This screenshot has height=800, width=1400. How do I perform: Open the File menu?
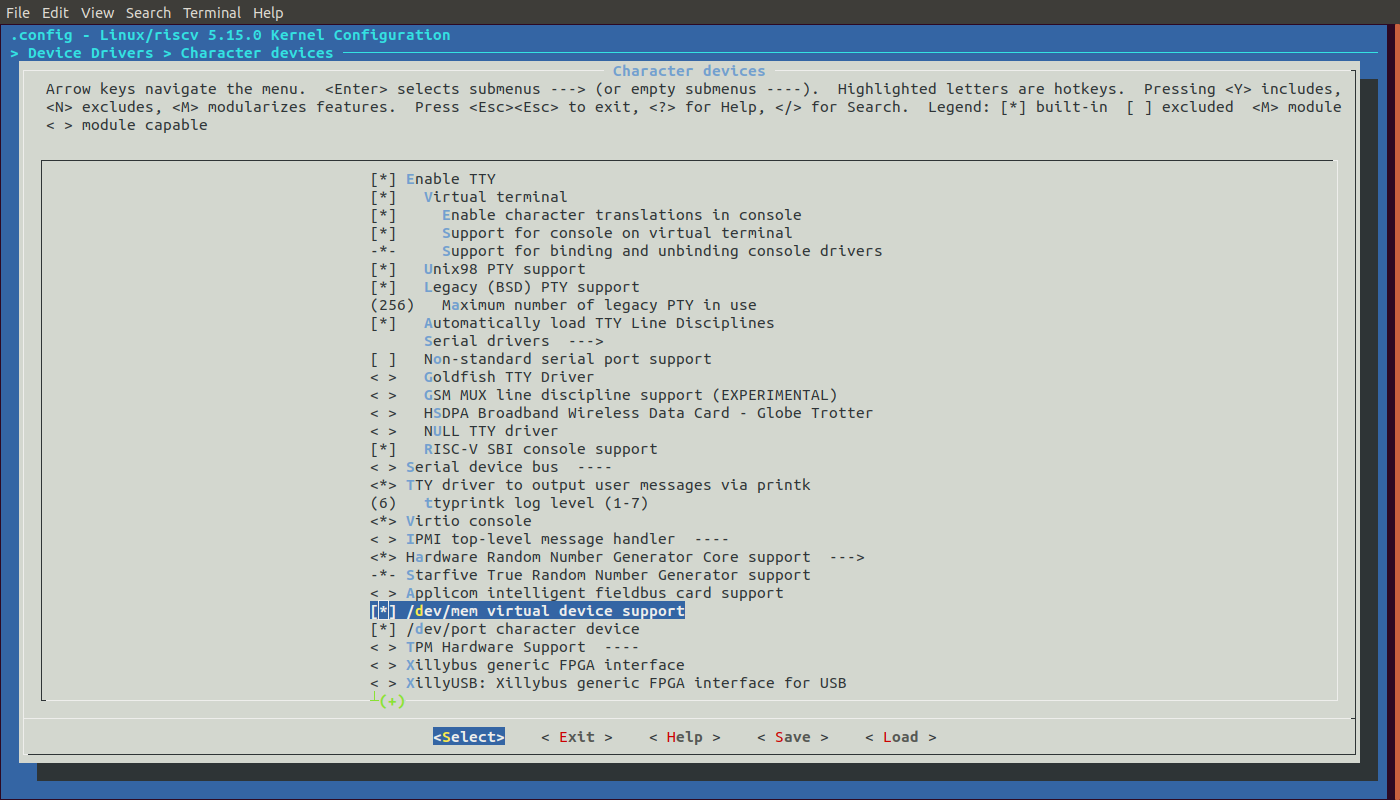[18, 13]
